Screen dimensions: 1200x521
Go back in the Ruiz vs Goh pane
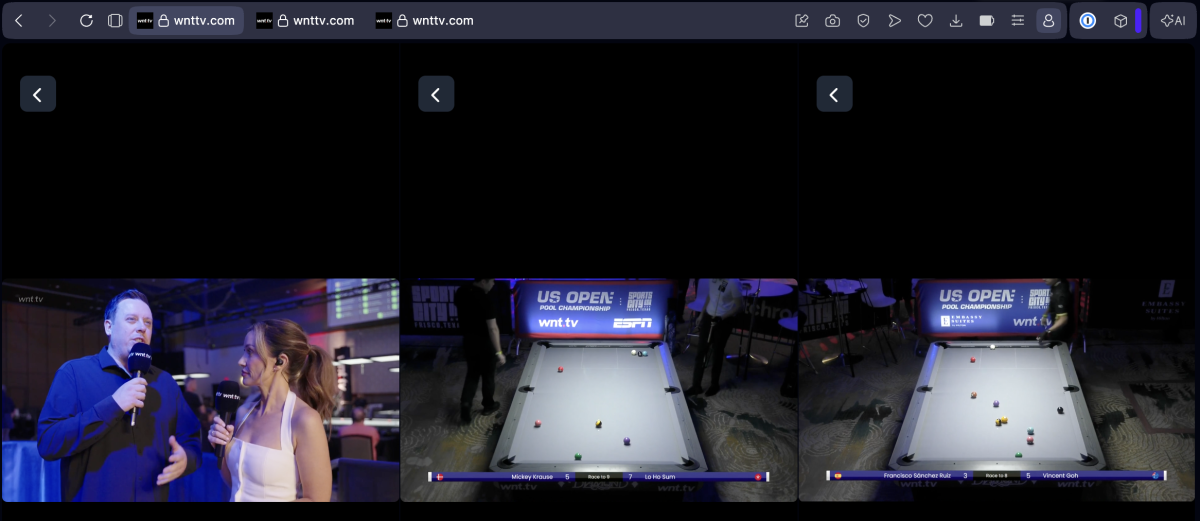click(x=834, y=94)
